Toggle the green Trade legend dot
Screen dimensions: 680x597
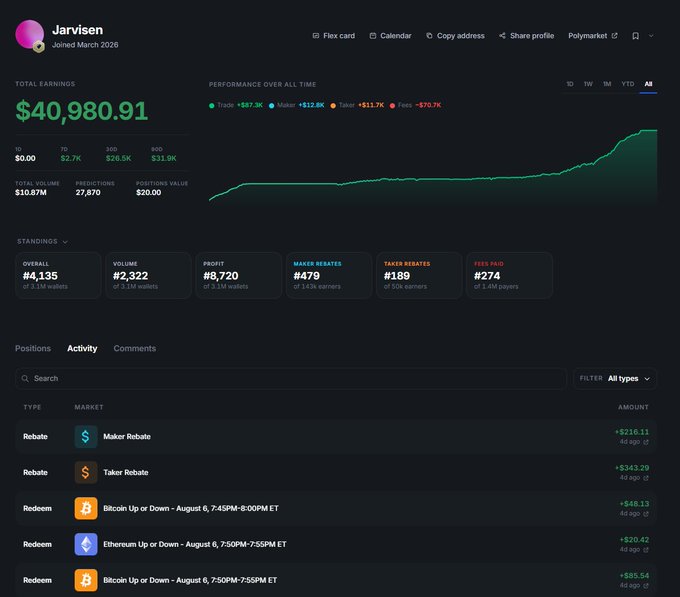[x=212, y=105]
